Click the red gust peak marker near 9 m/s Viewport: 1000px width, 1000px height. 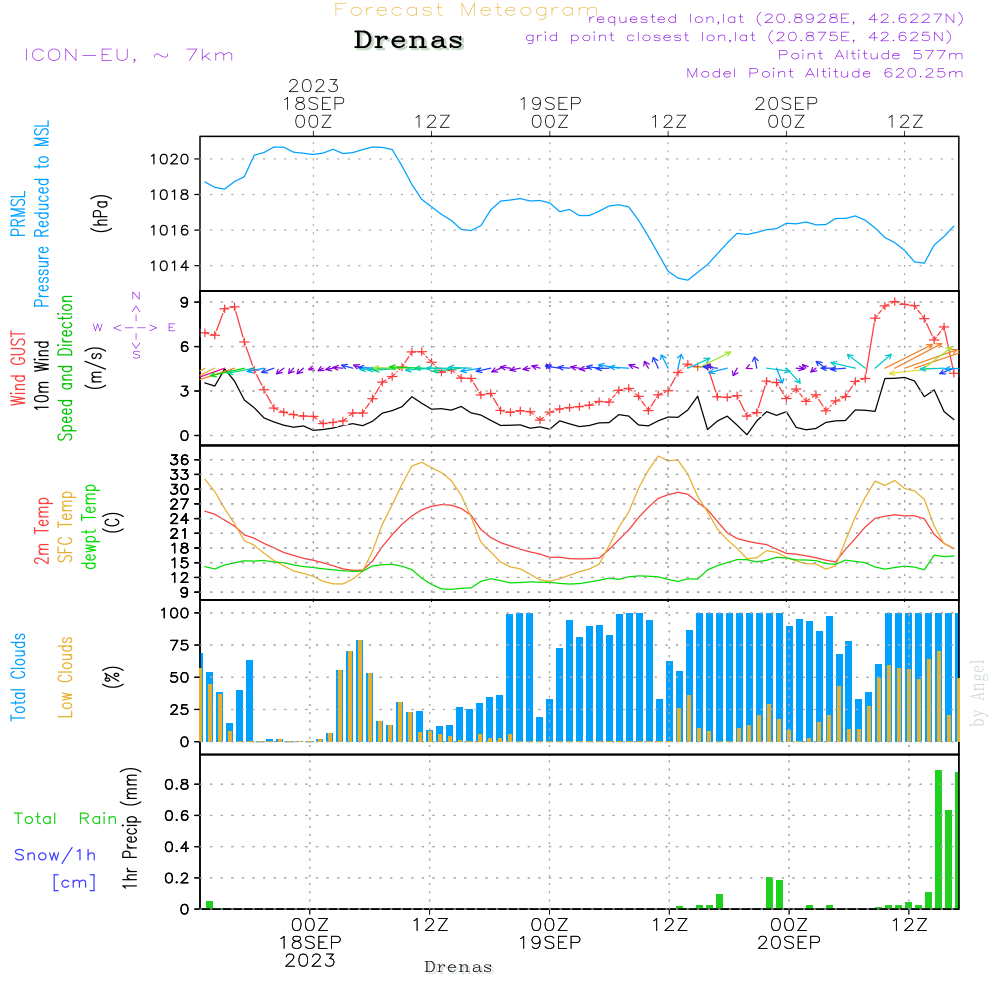click(895, 301)
